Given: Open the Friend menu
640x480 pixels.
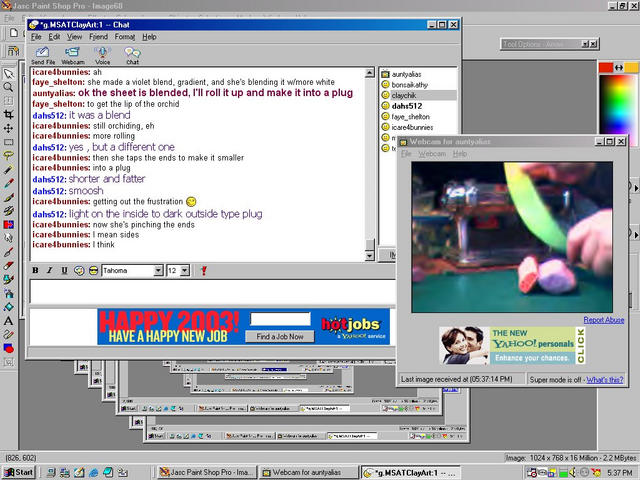Looking at the screenshot, I should [x=98, y=37].
